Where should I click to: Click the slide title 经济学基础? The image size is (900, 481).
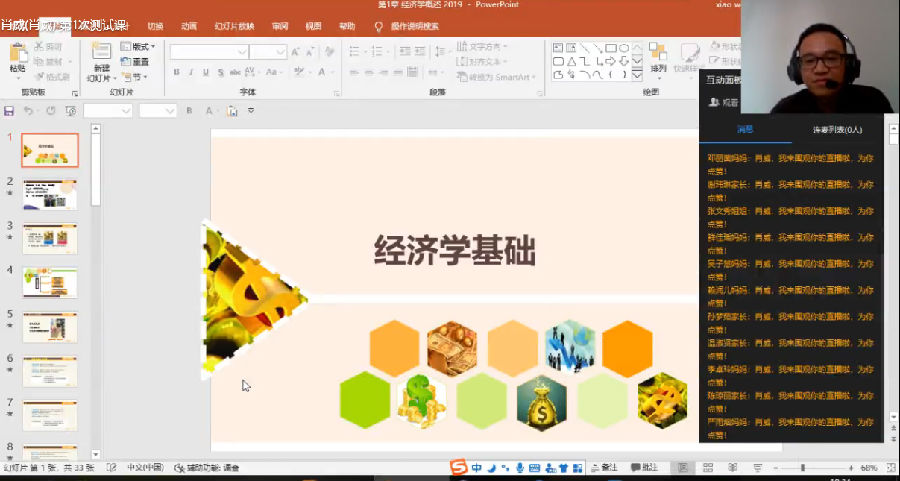click(x=455, y=251)
